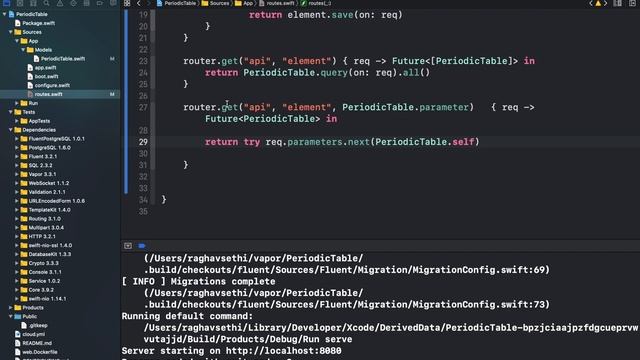Select the DatabaseKit 1.3.3 package
The width and height of the screenshot is (640, 360).
(x=50, y=254)
